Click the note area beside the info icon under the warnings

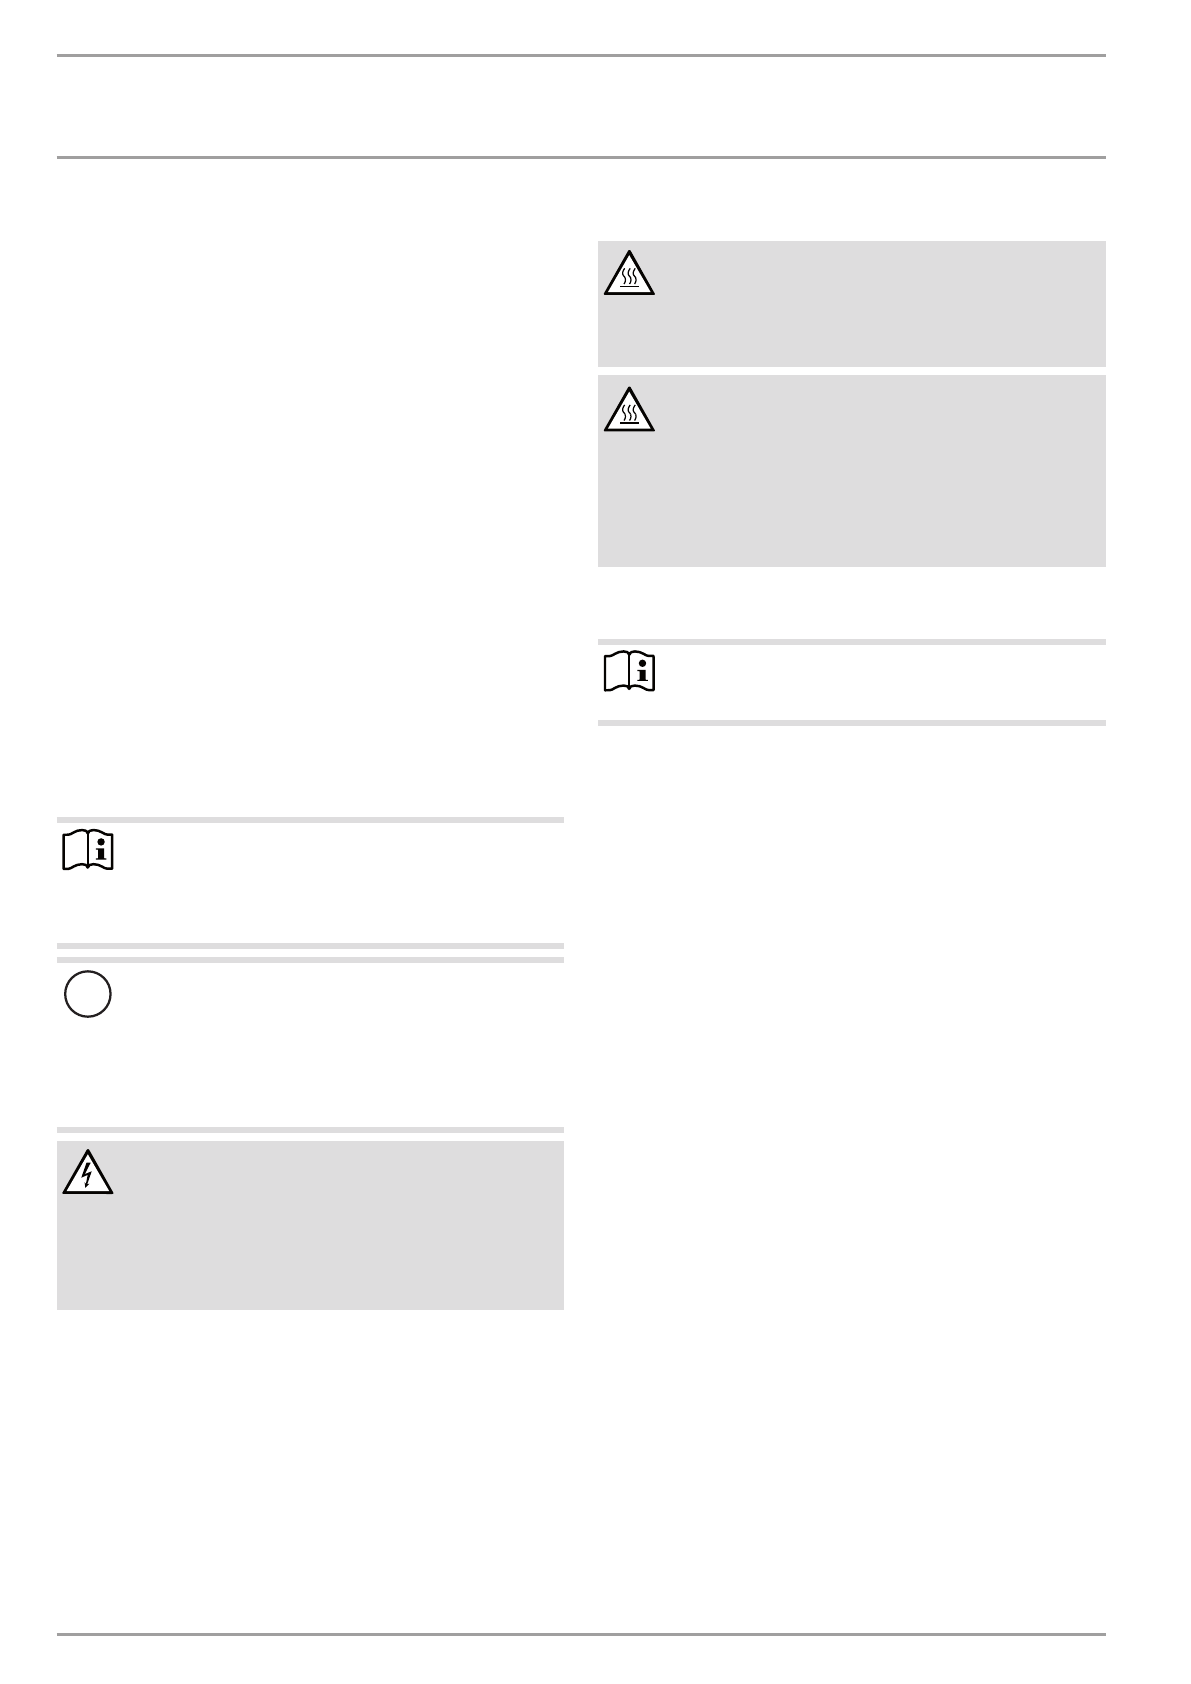point(880,682)
